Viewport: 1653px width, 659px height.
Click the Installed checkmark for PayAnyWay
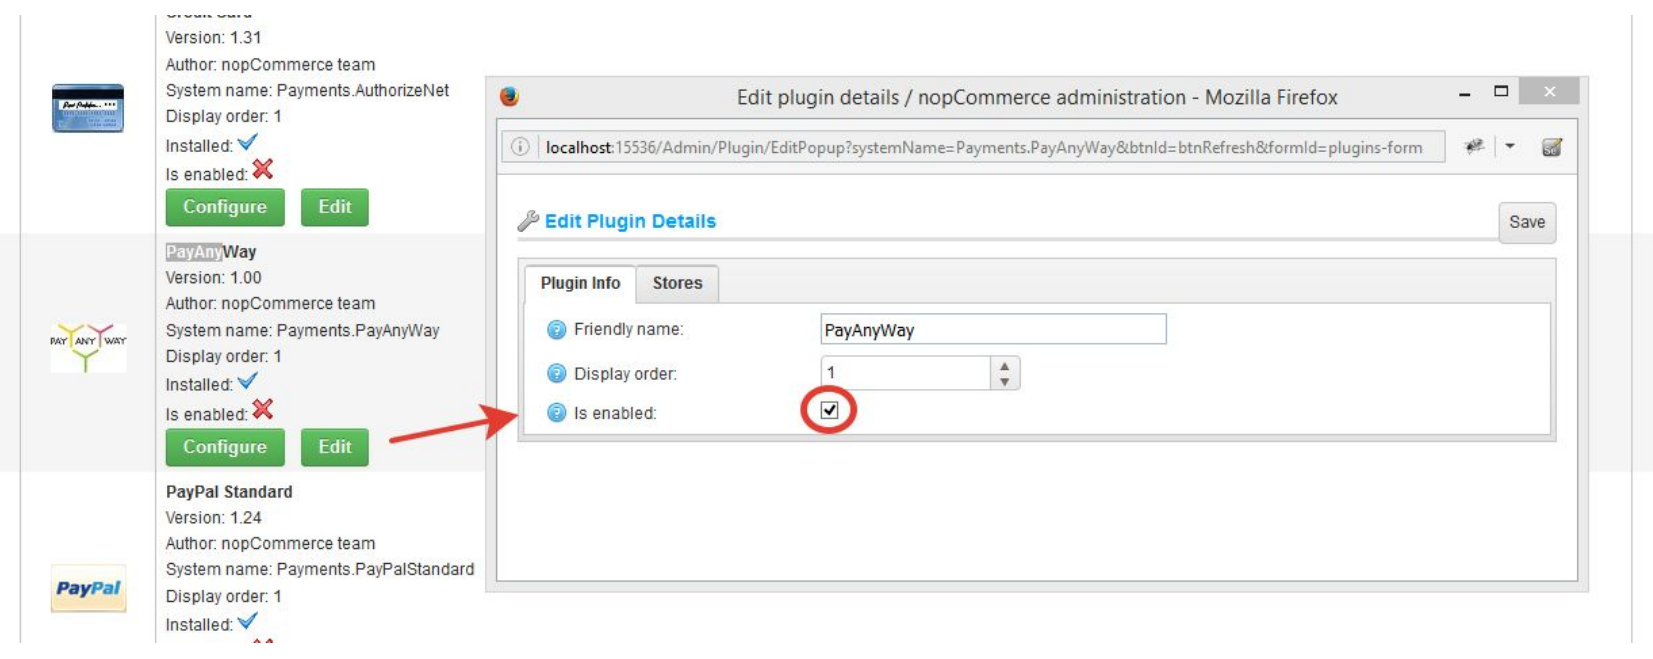pyautogui.click(x=247, y=382)
